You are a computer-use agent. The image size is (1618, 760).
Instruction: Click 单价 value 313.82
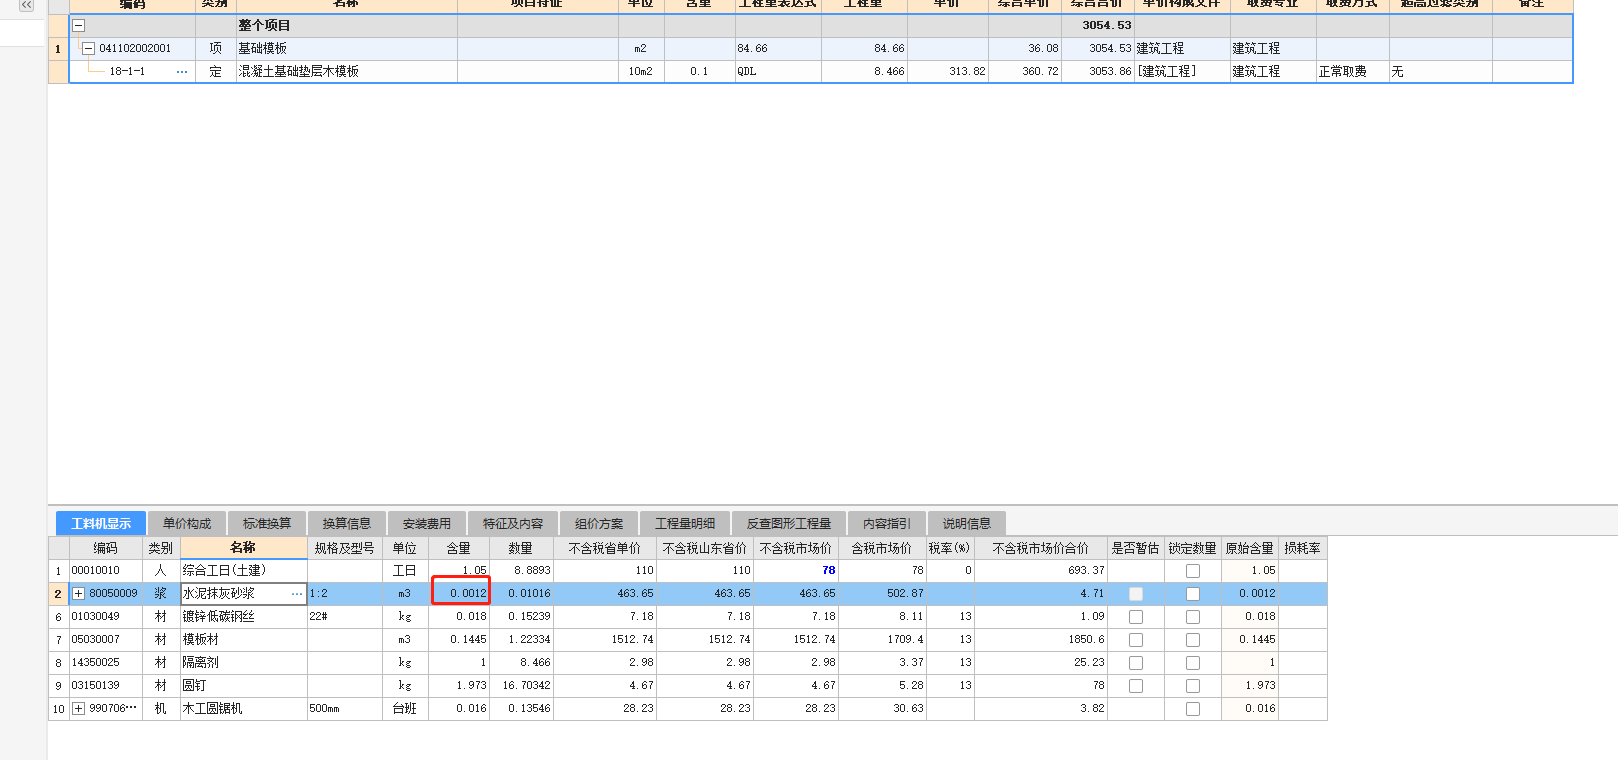click(x=948, y=72)
